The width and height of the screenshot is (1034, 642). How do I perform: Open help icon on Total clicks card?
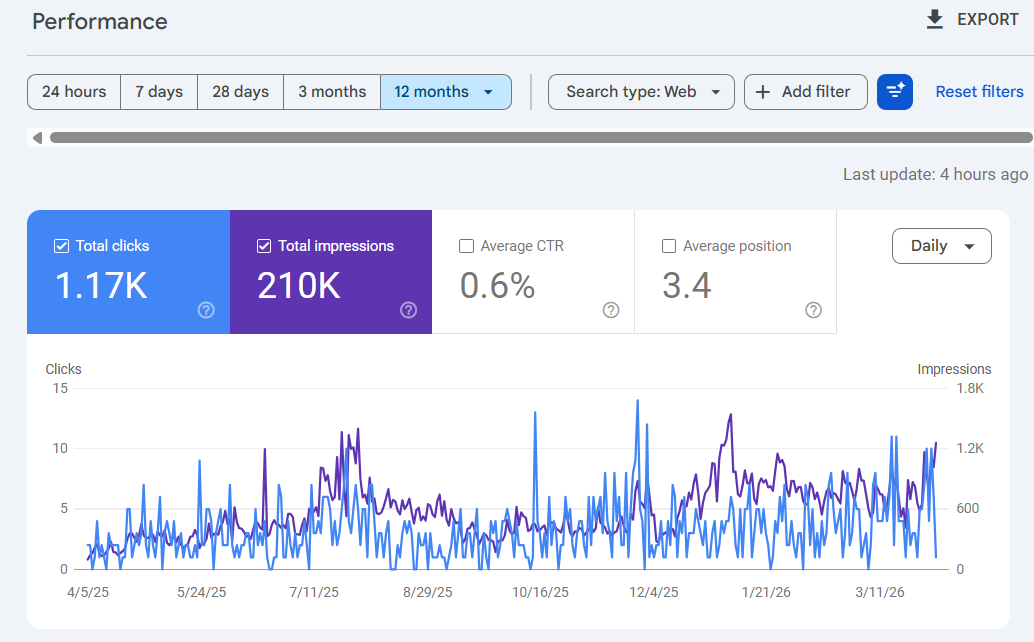pos(206,310)
